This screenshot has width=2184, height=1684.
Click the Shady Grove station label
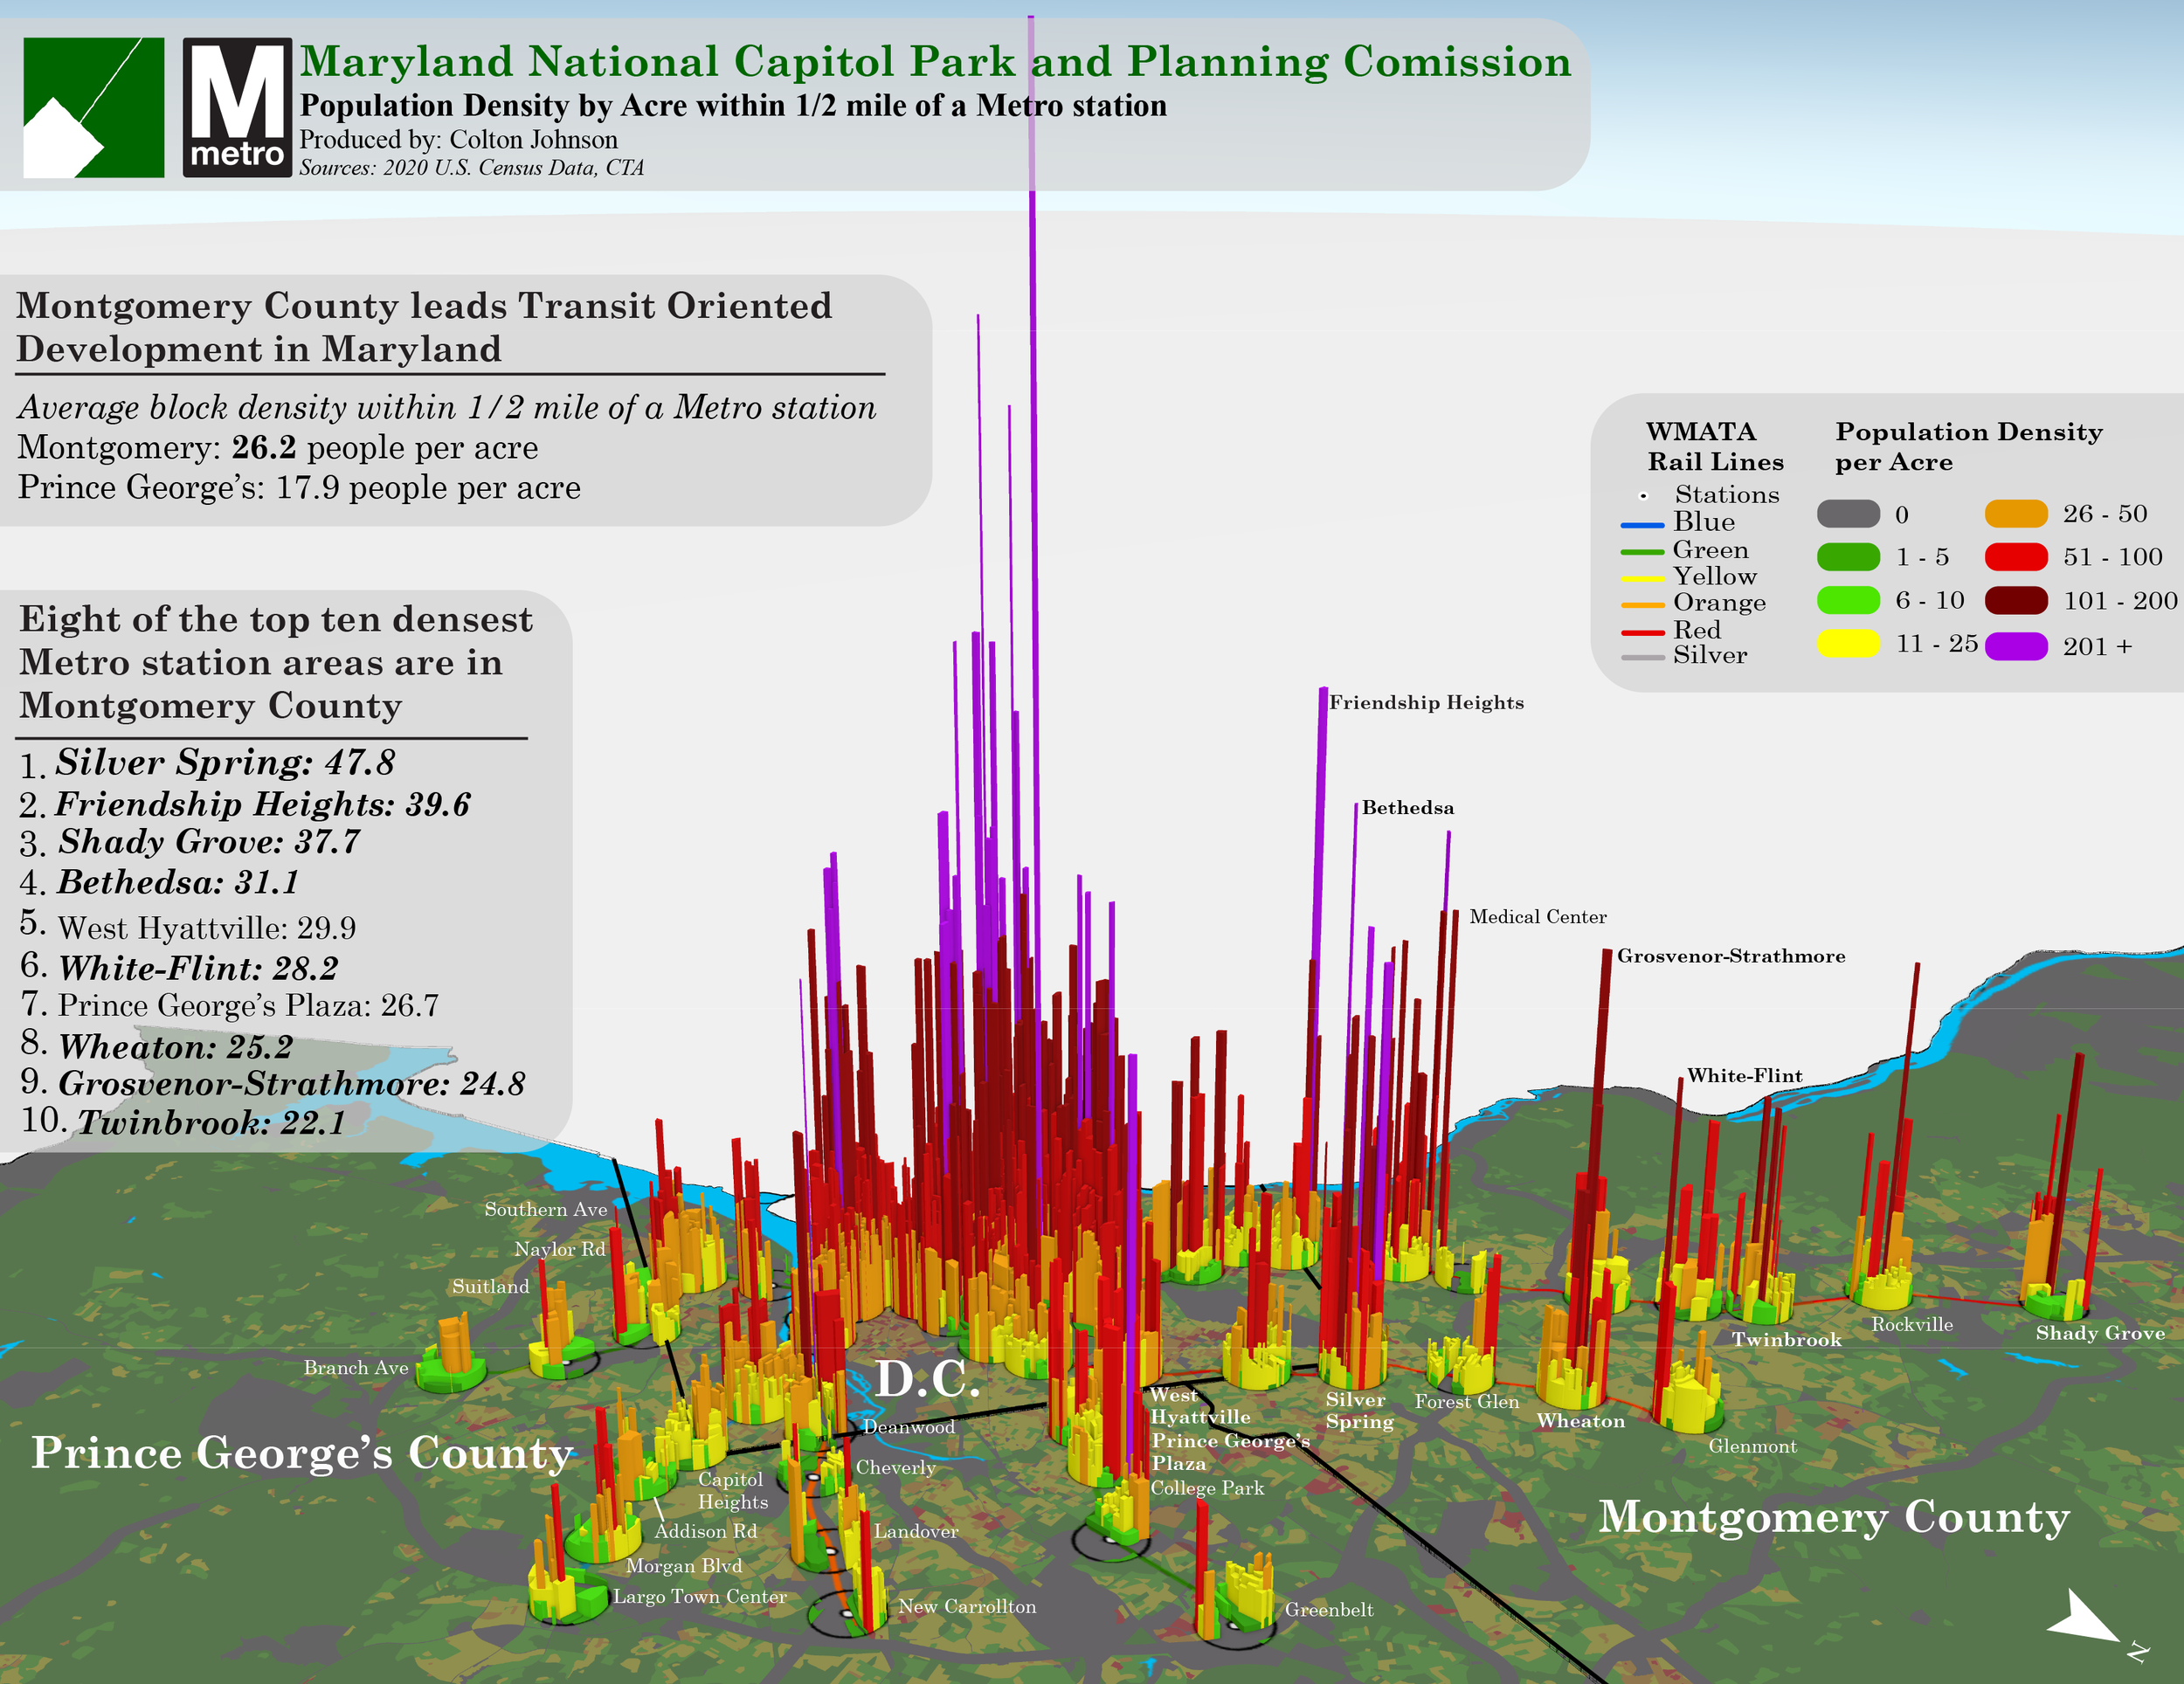pos(2099,1333)
